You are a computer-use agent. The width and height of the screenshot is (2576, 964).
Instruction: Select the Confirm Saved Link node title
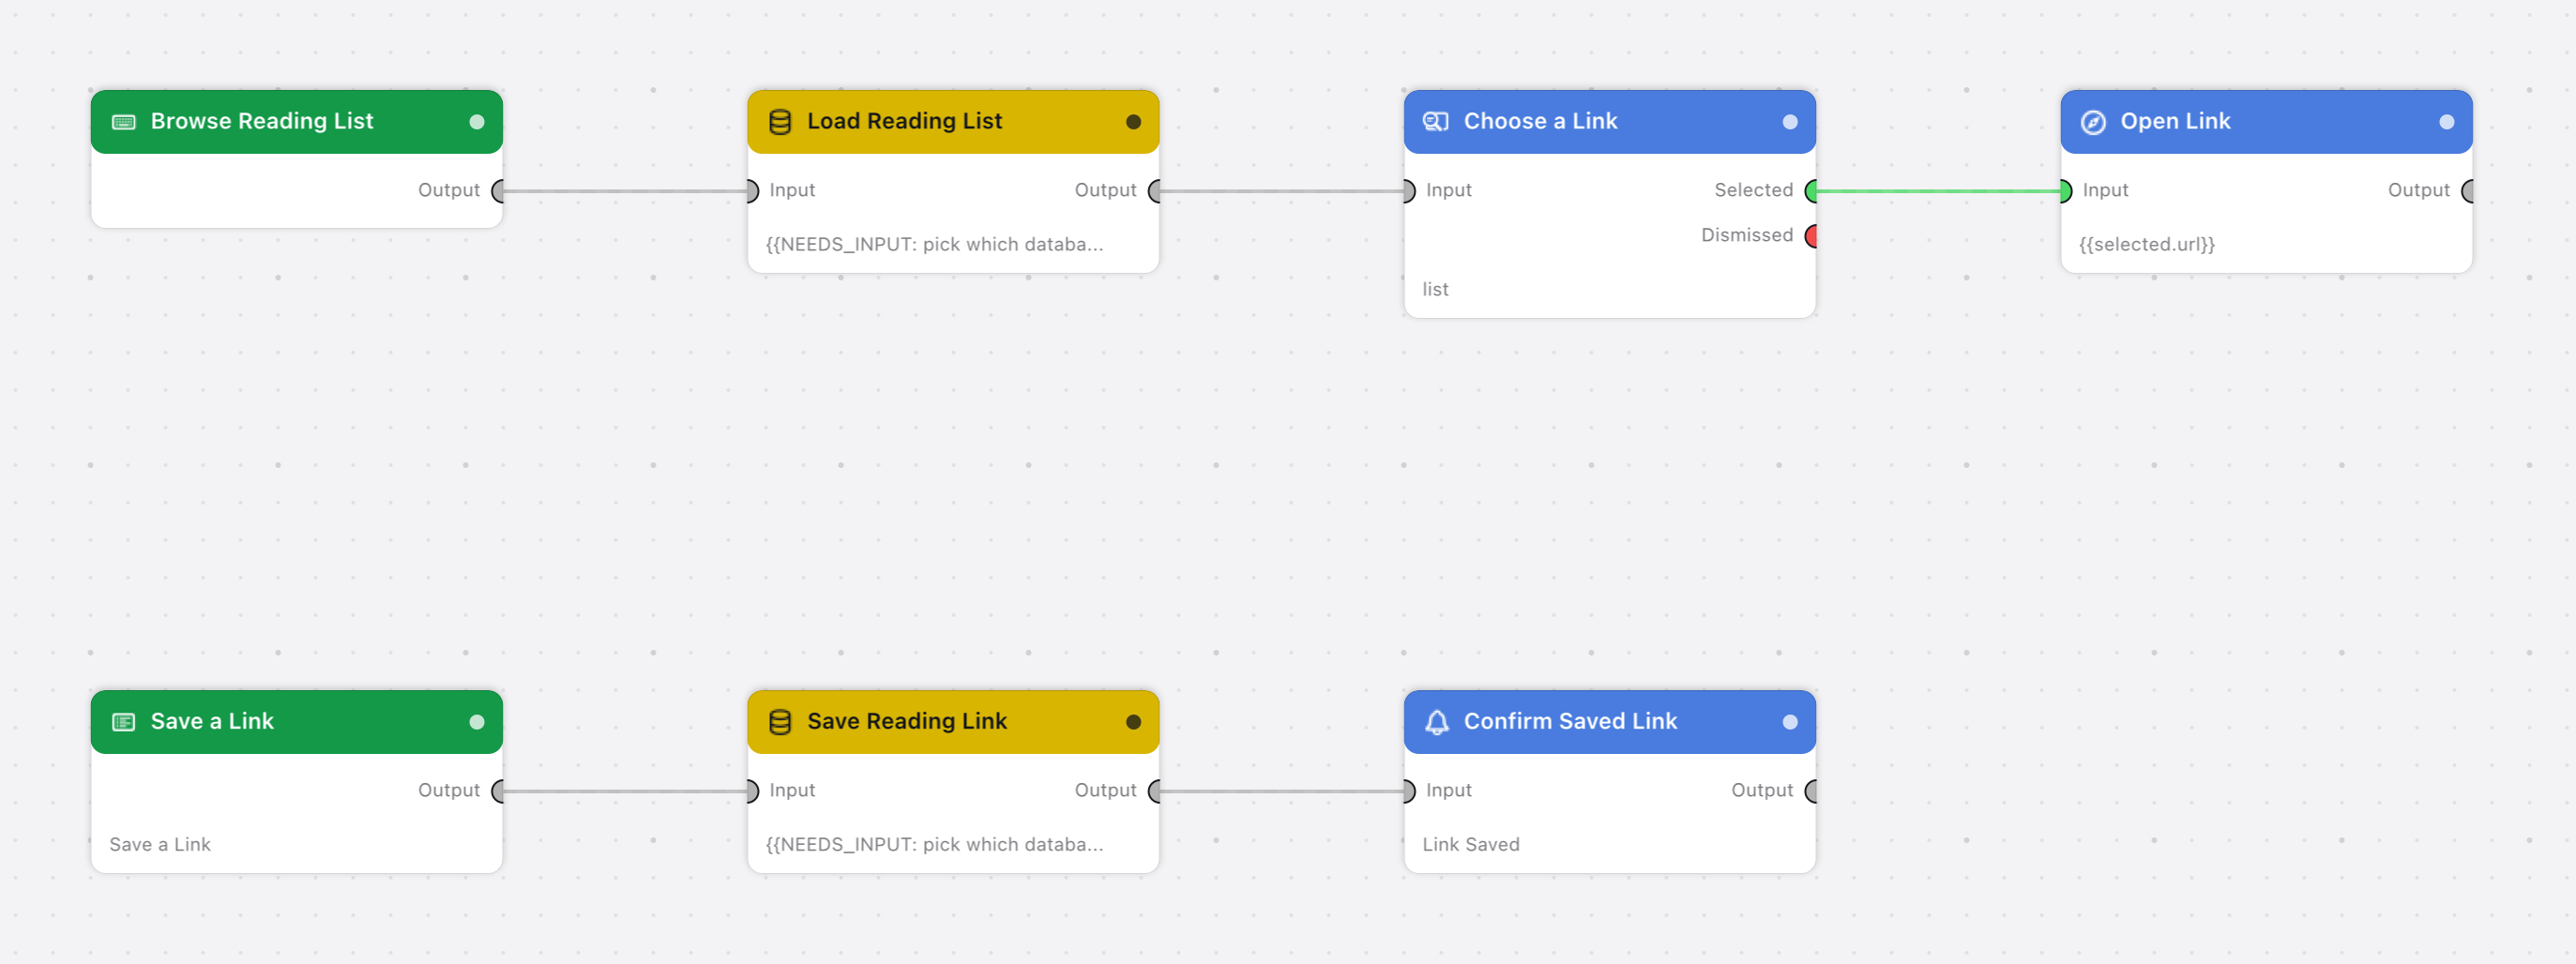pos(1570,721)
